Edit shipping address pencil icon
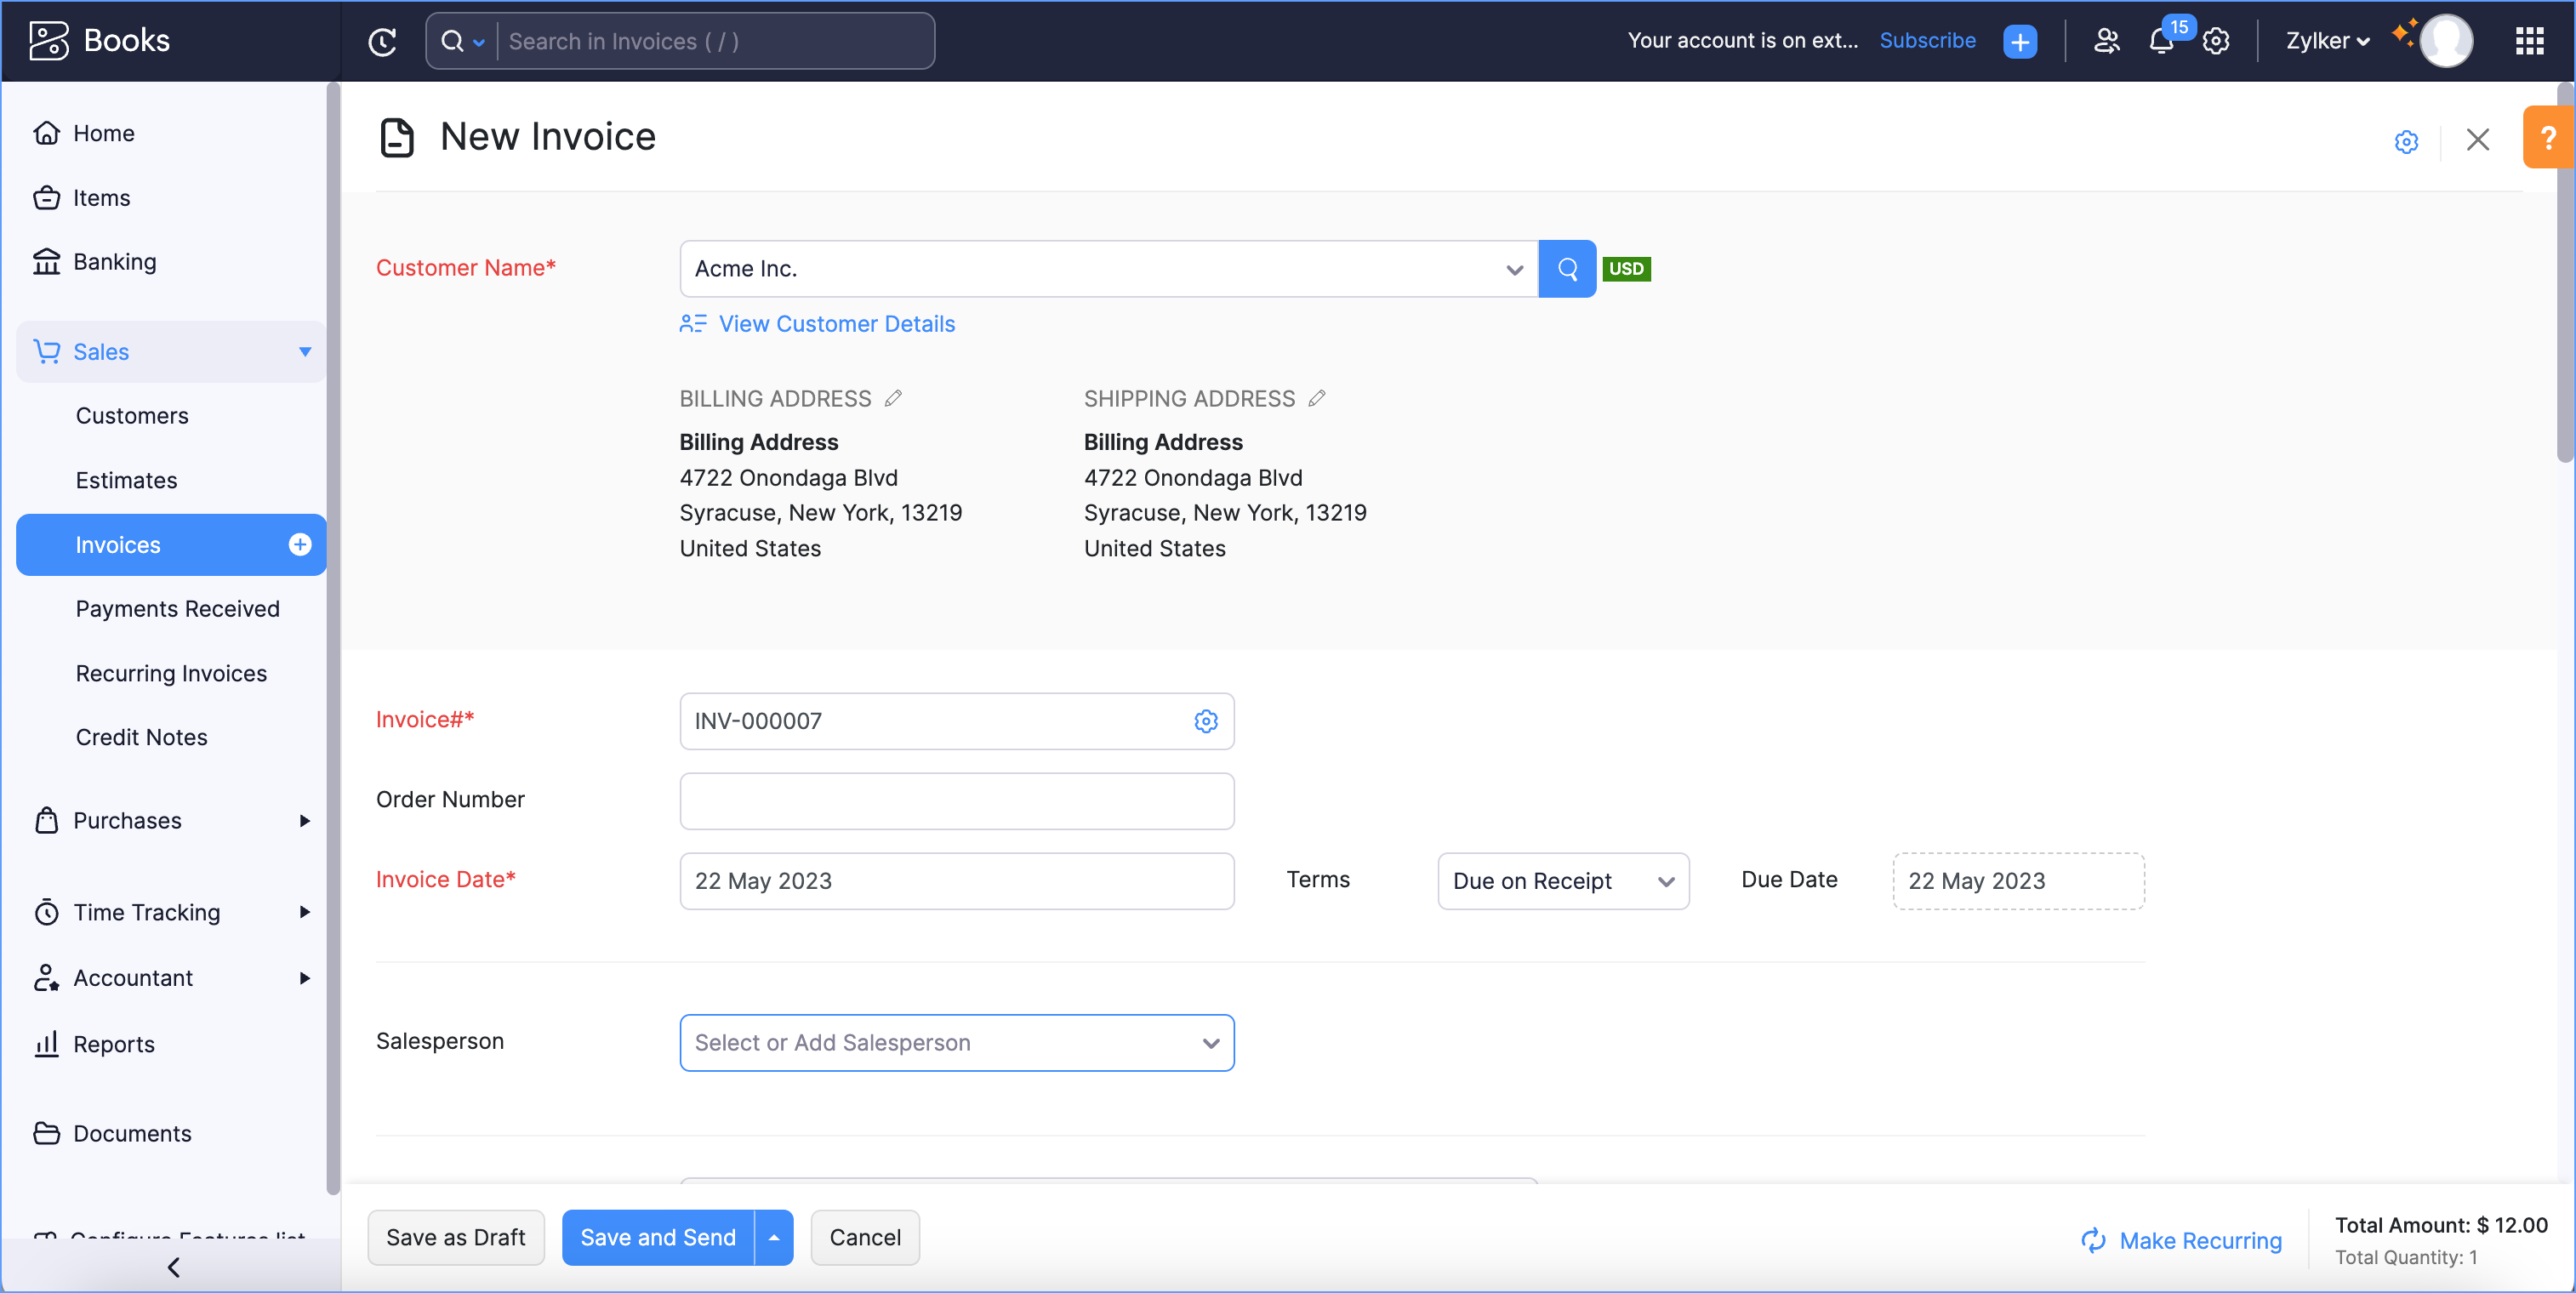The image size is (2576, 1293). pos(1317,398)
